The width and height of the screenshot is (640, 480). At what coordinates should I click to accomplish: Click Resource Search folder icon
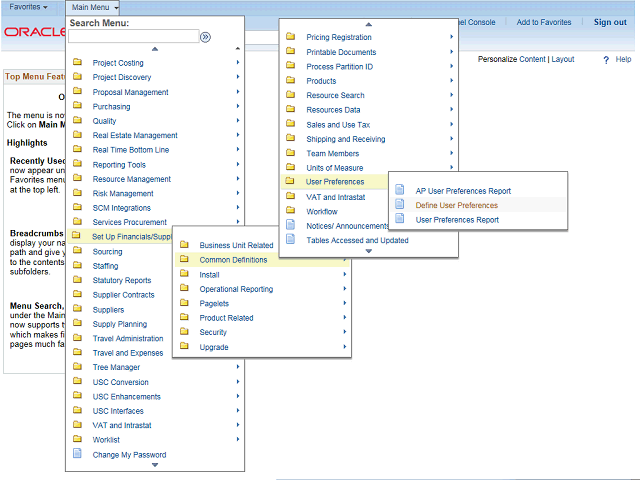point(291,94)
